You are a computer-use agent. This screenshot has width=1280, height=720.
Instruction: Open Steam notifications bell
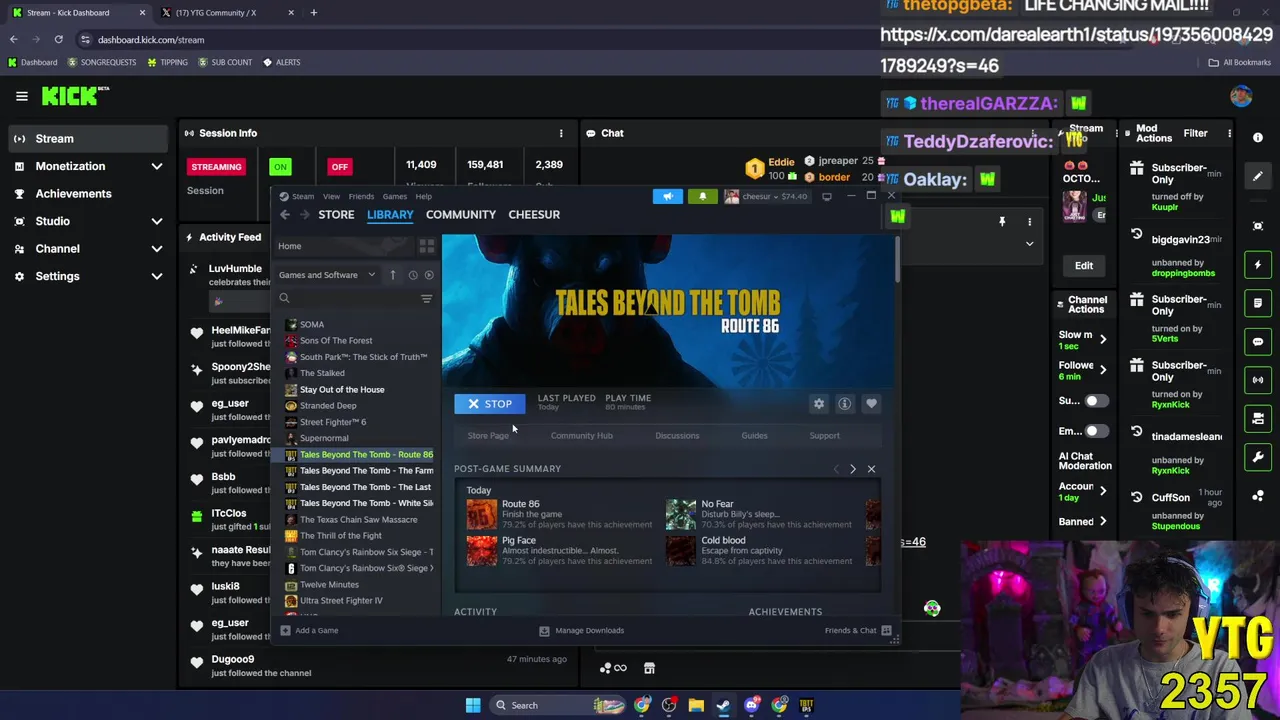[x=702, y=196]
